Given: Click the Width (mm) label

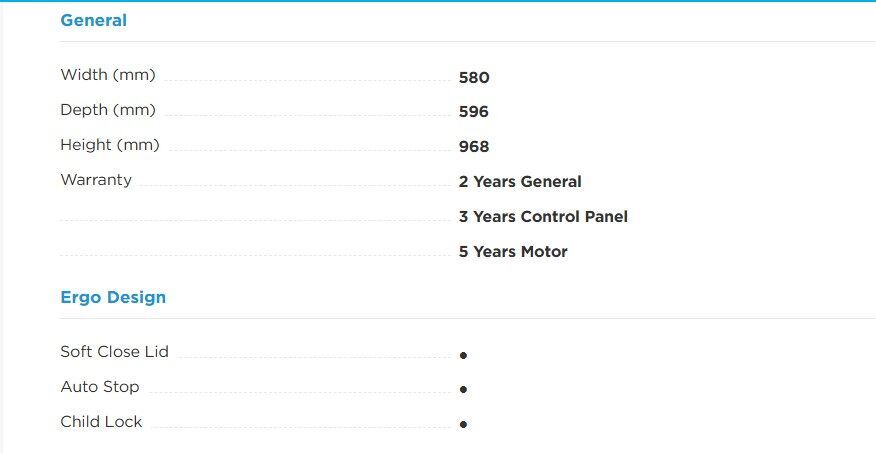Looking at the screenshot, I should [x=108, y=75].
